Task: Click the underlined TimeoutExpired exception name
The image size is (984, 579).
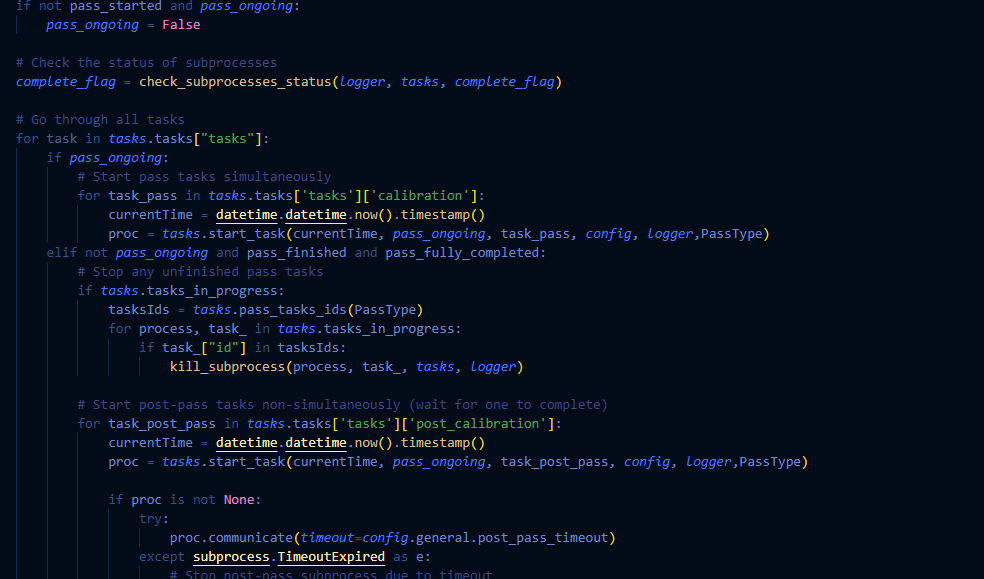Action: coord(331,556)
